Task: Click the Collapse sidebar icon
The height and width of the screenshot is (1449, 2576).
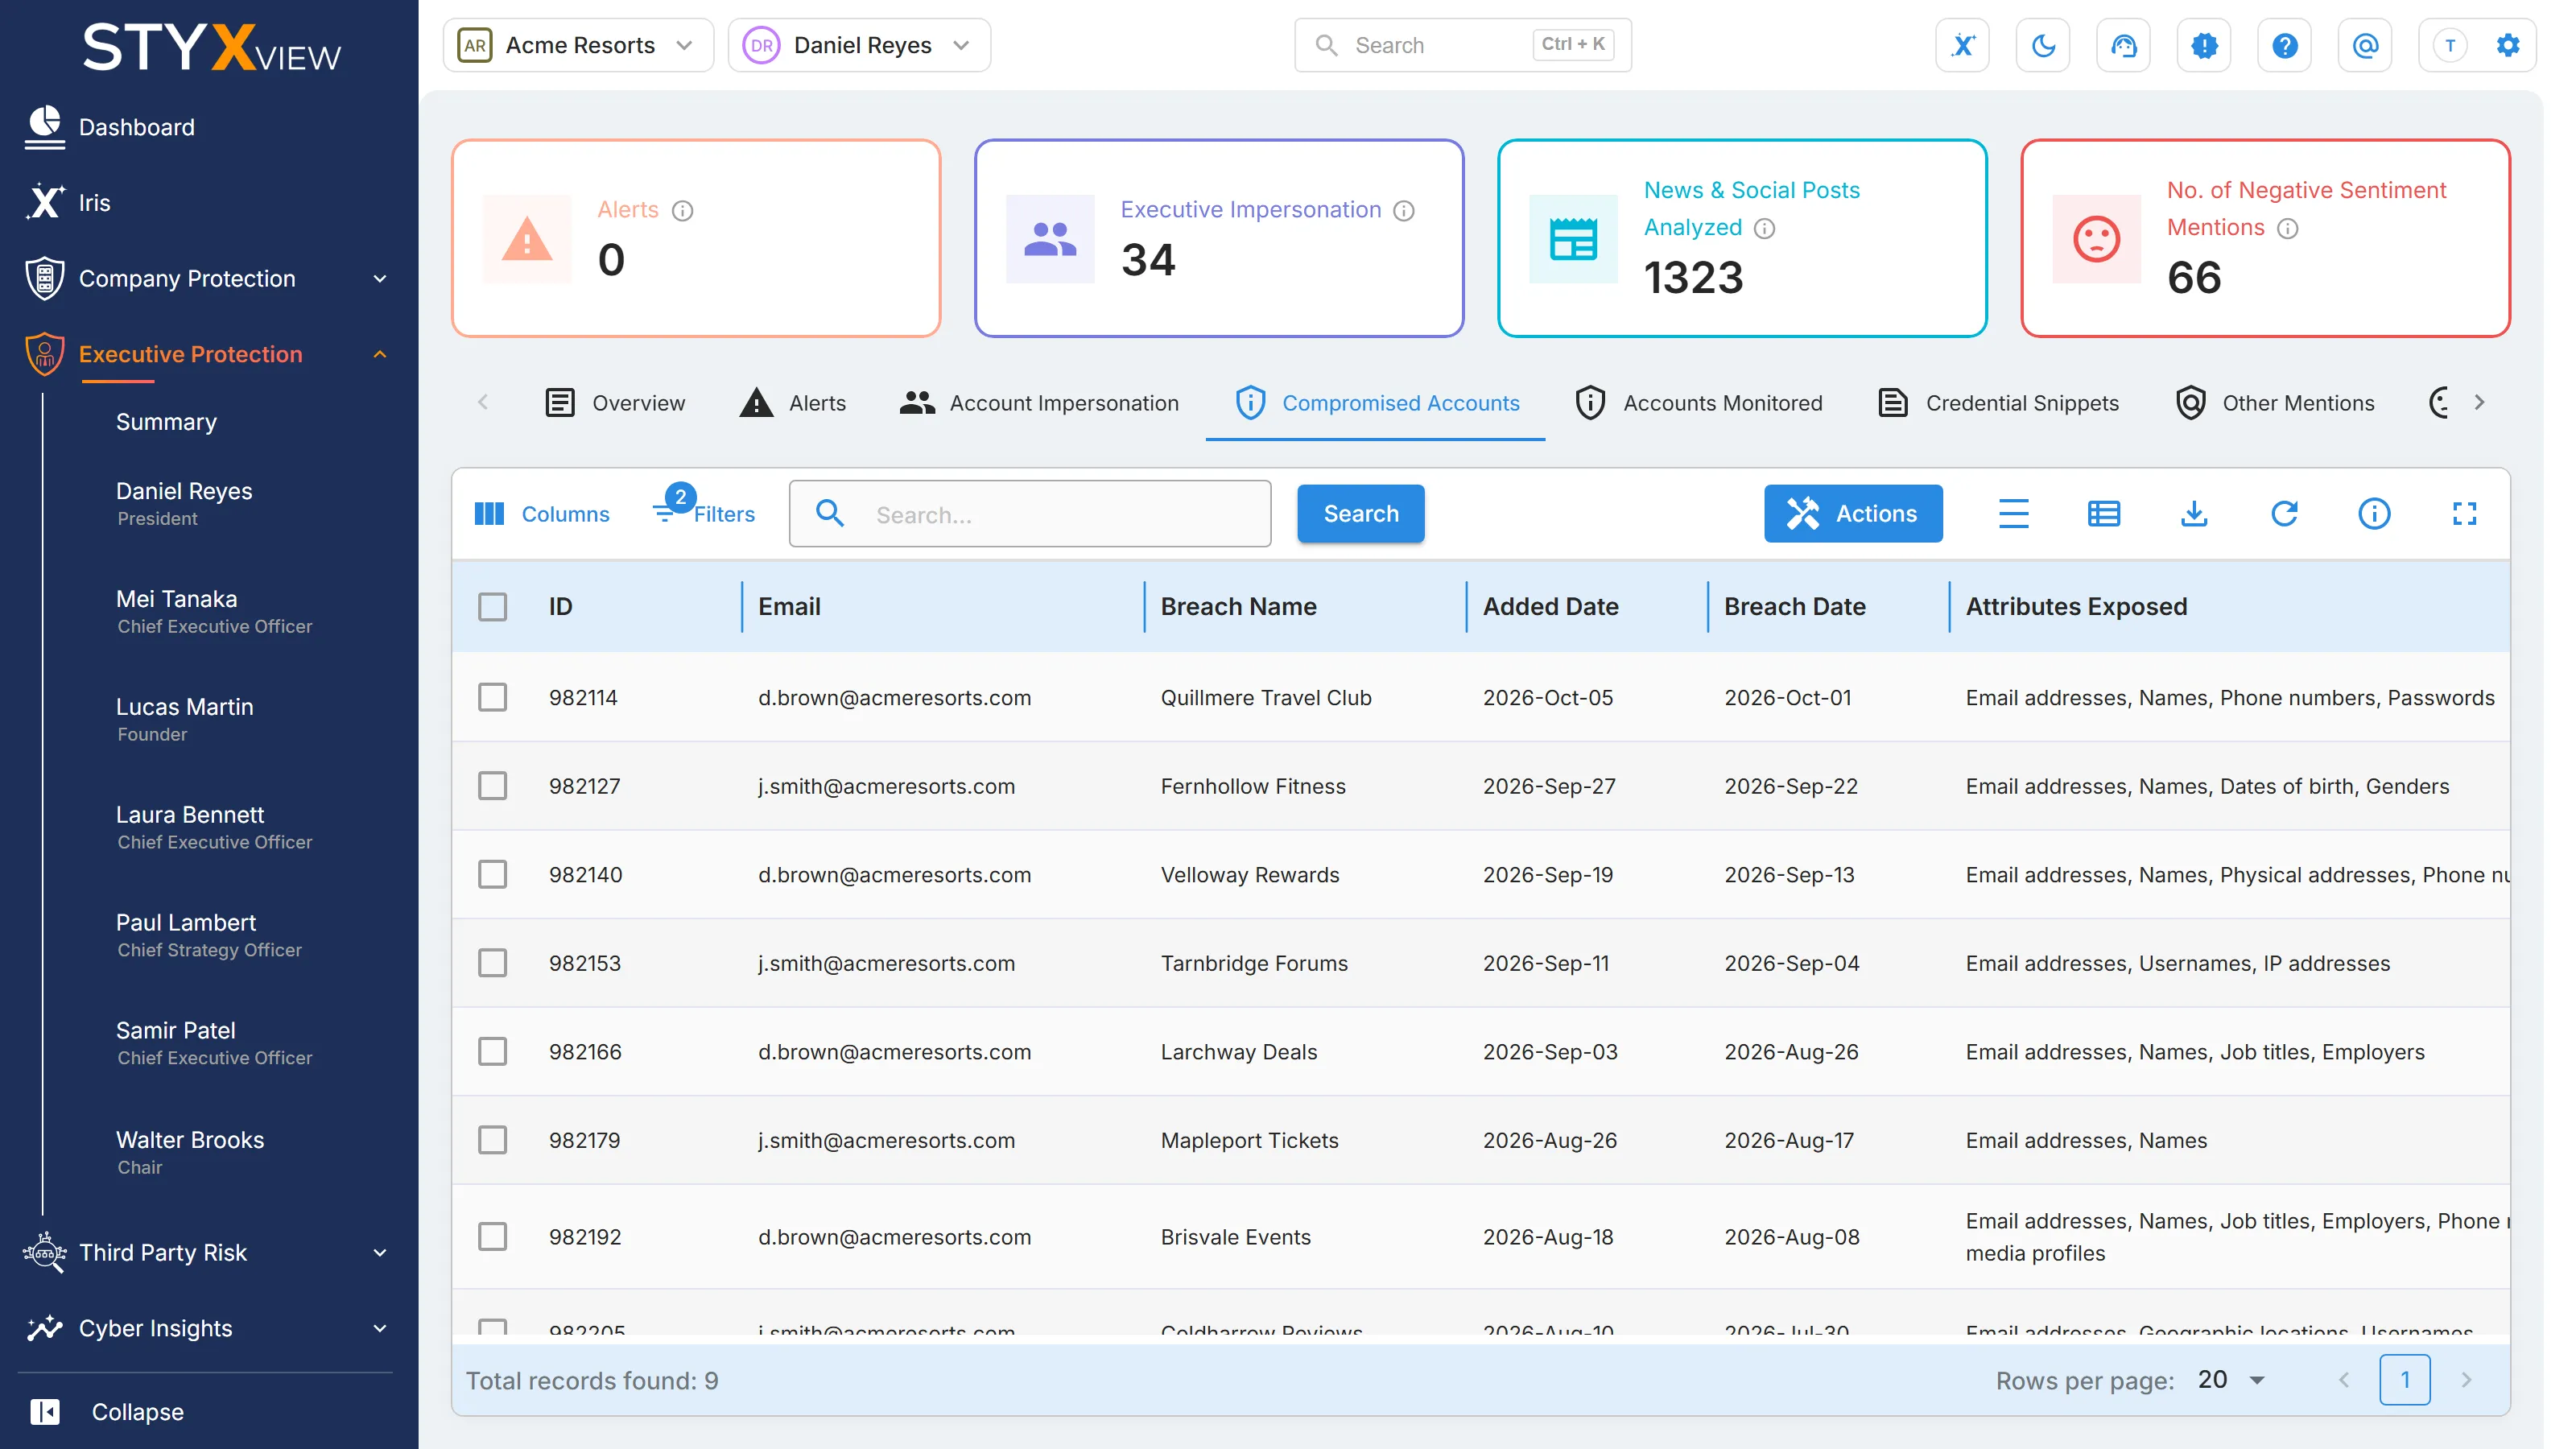Action: point(45,1411)
